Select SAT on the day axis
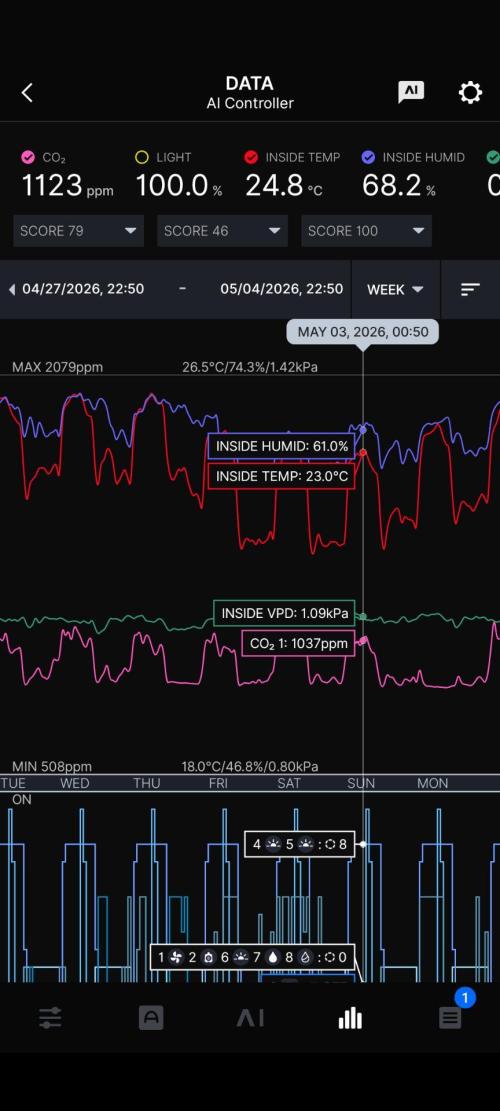 click(289, 783)
